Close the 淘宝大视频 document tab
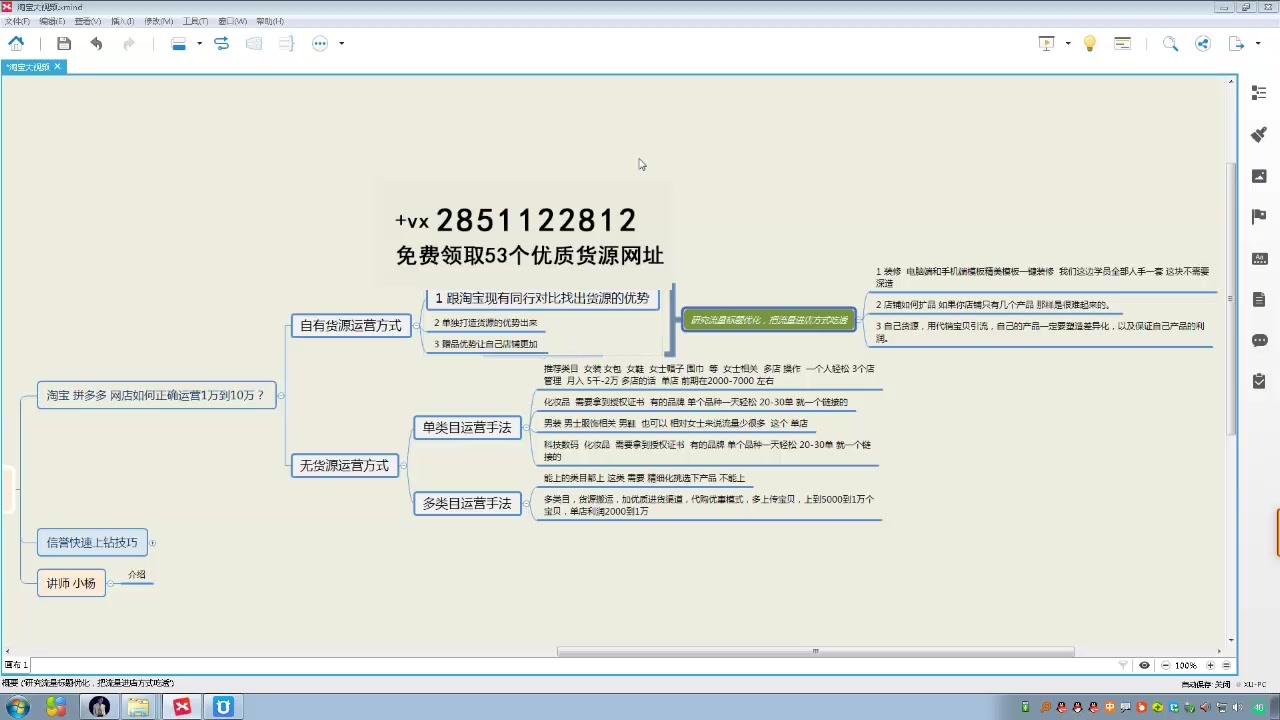Screen dimensions: 1280x720 click(x=58, y=67)
